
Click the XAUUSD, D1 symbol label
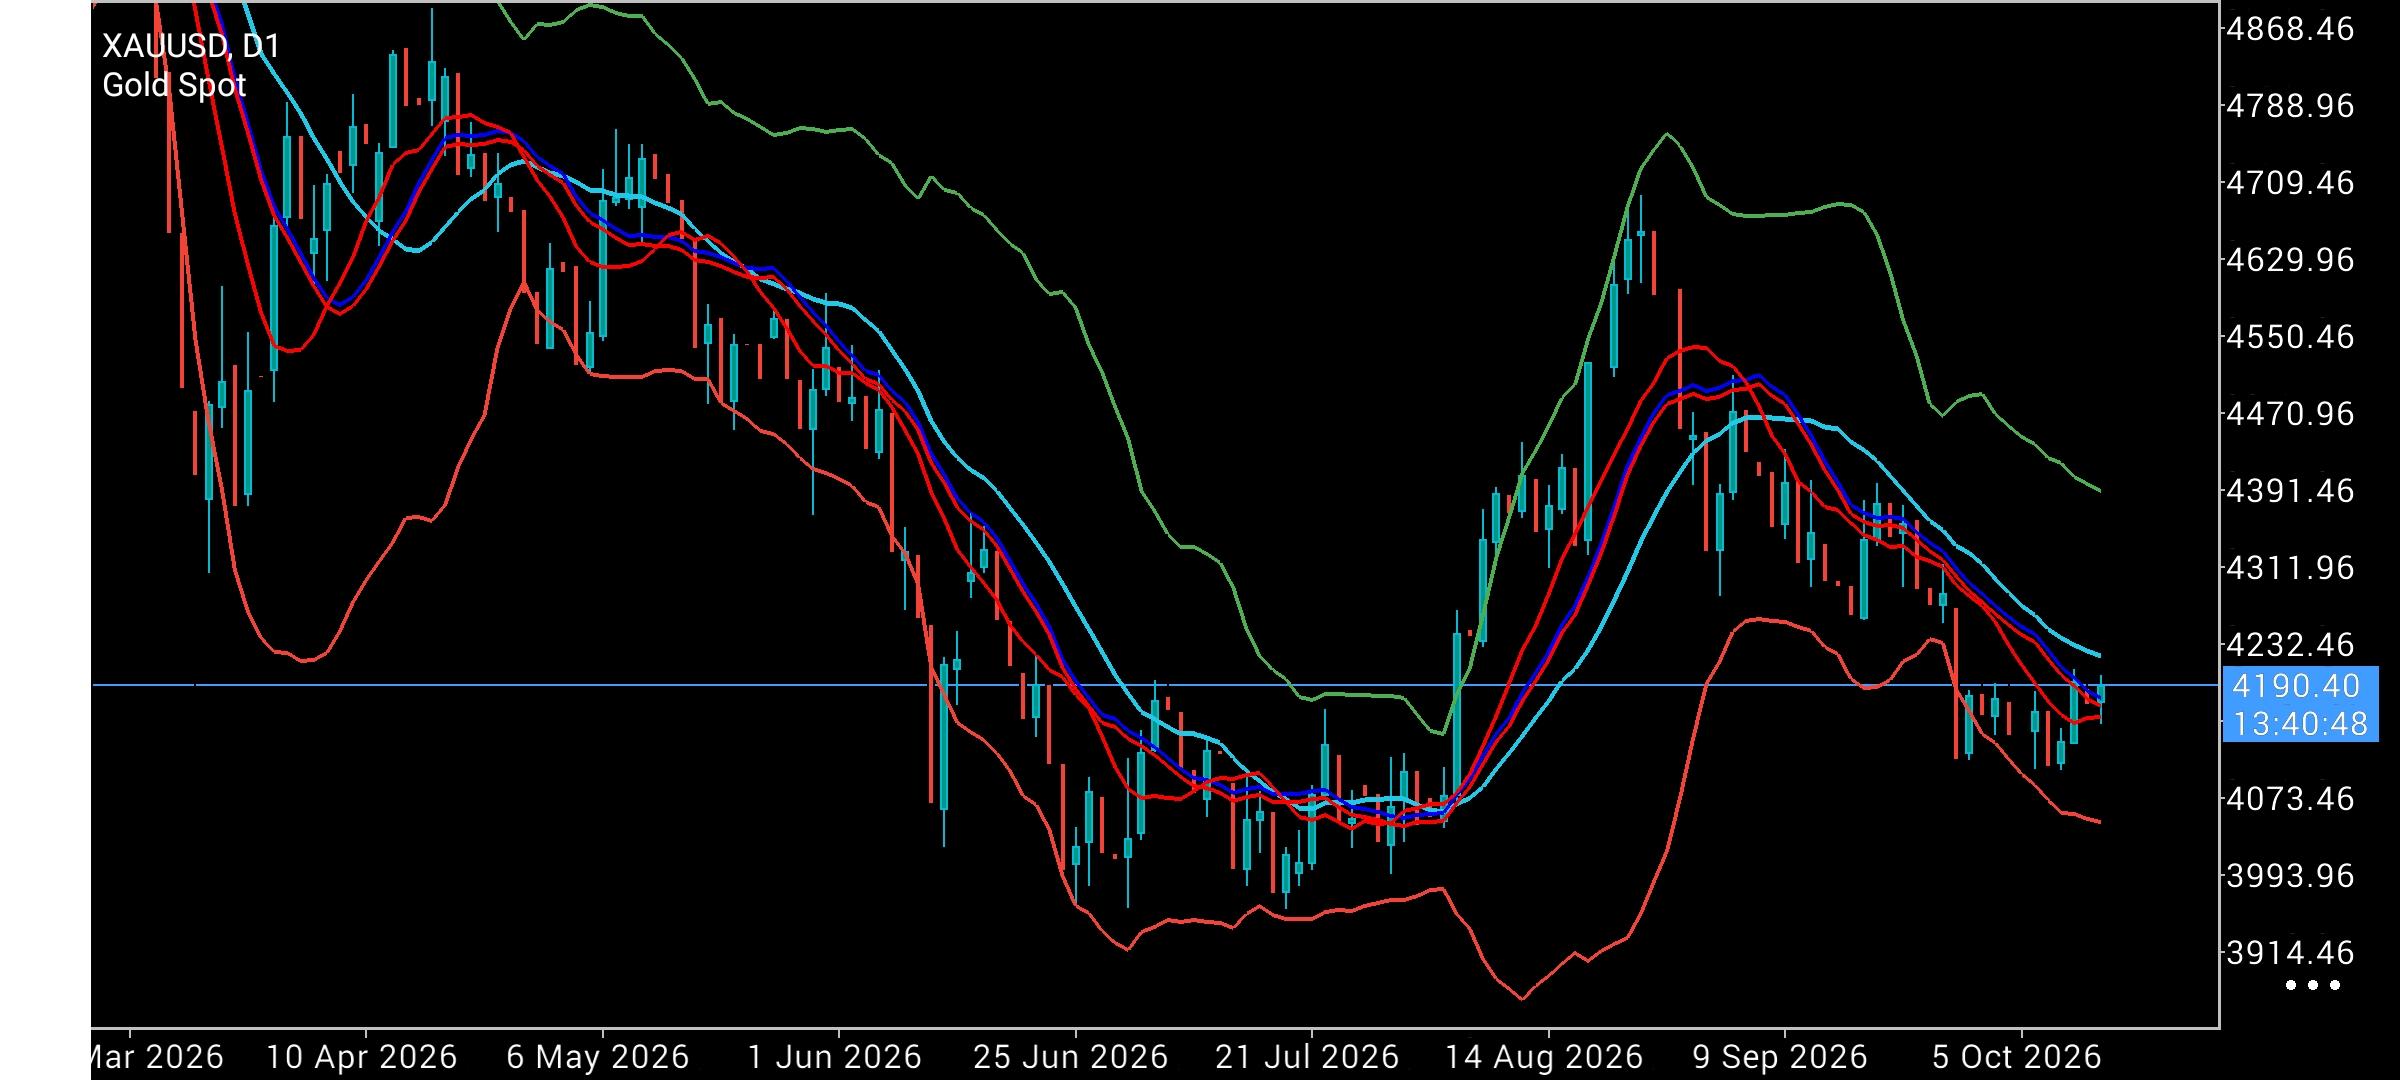pos(191,46)
